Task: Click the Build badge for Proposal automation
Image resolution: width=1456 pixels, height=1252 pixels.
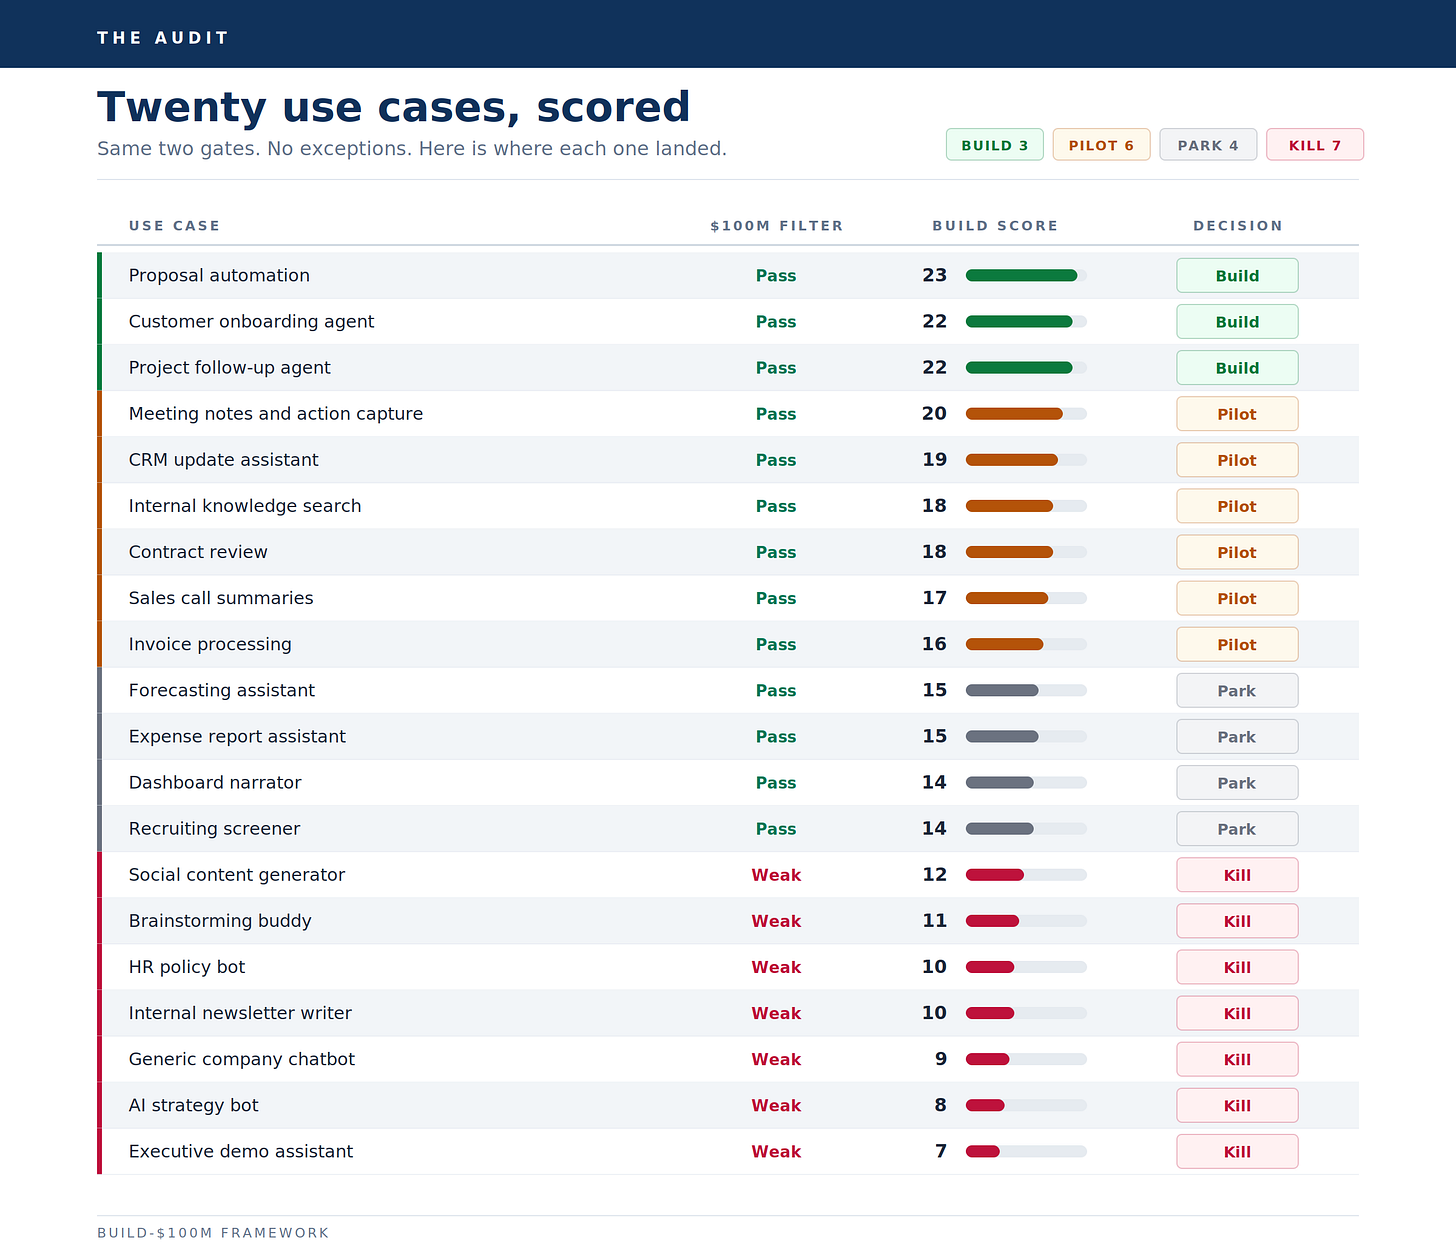Action: point(1237,276)
